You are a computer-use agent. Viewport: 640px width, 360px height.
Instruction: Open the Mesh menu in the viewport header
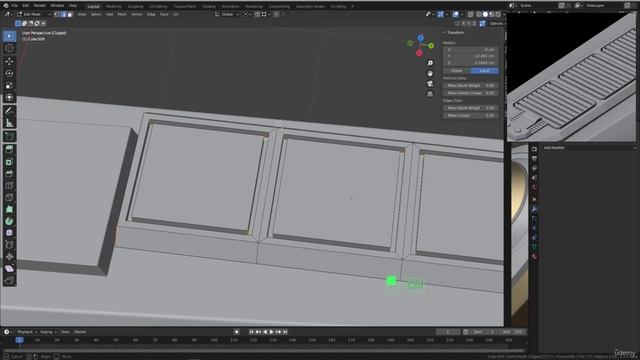pyautogui.click(x=122, y=14)
